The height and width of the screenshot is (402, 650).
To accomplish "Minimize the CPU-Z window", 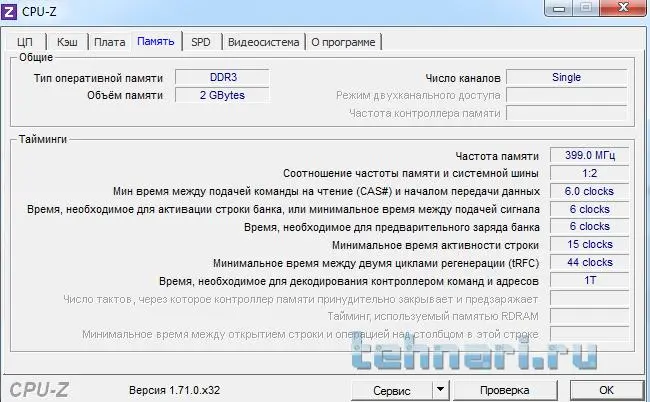I will (560, 8).
